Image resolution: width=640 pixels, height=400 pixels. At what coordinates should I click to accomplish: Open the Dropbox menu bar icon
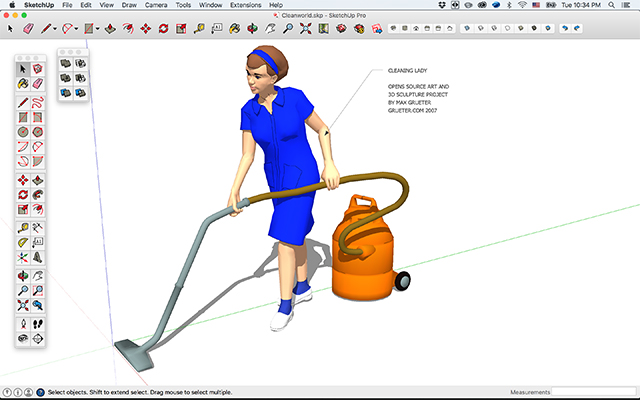442,5
